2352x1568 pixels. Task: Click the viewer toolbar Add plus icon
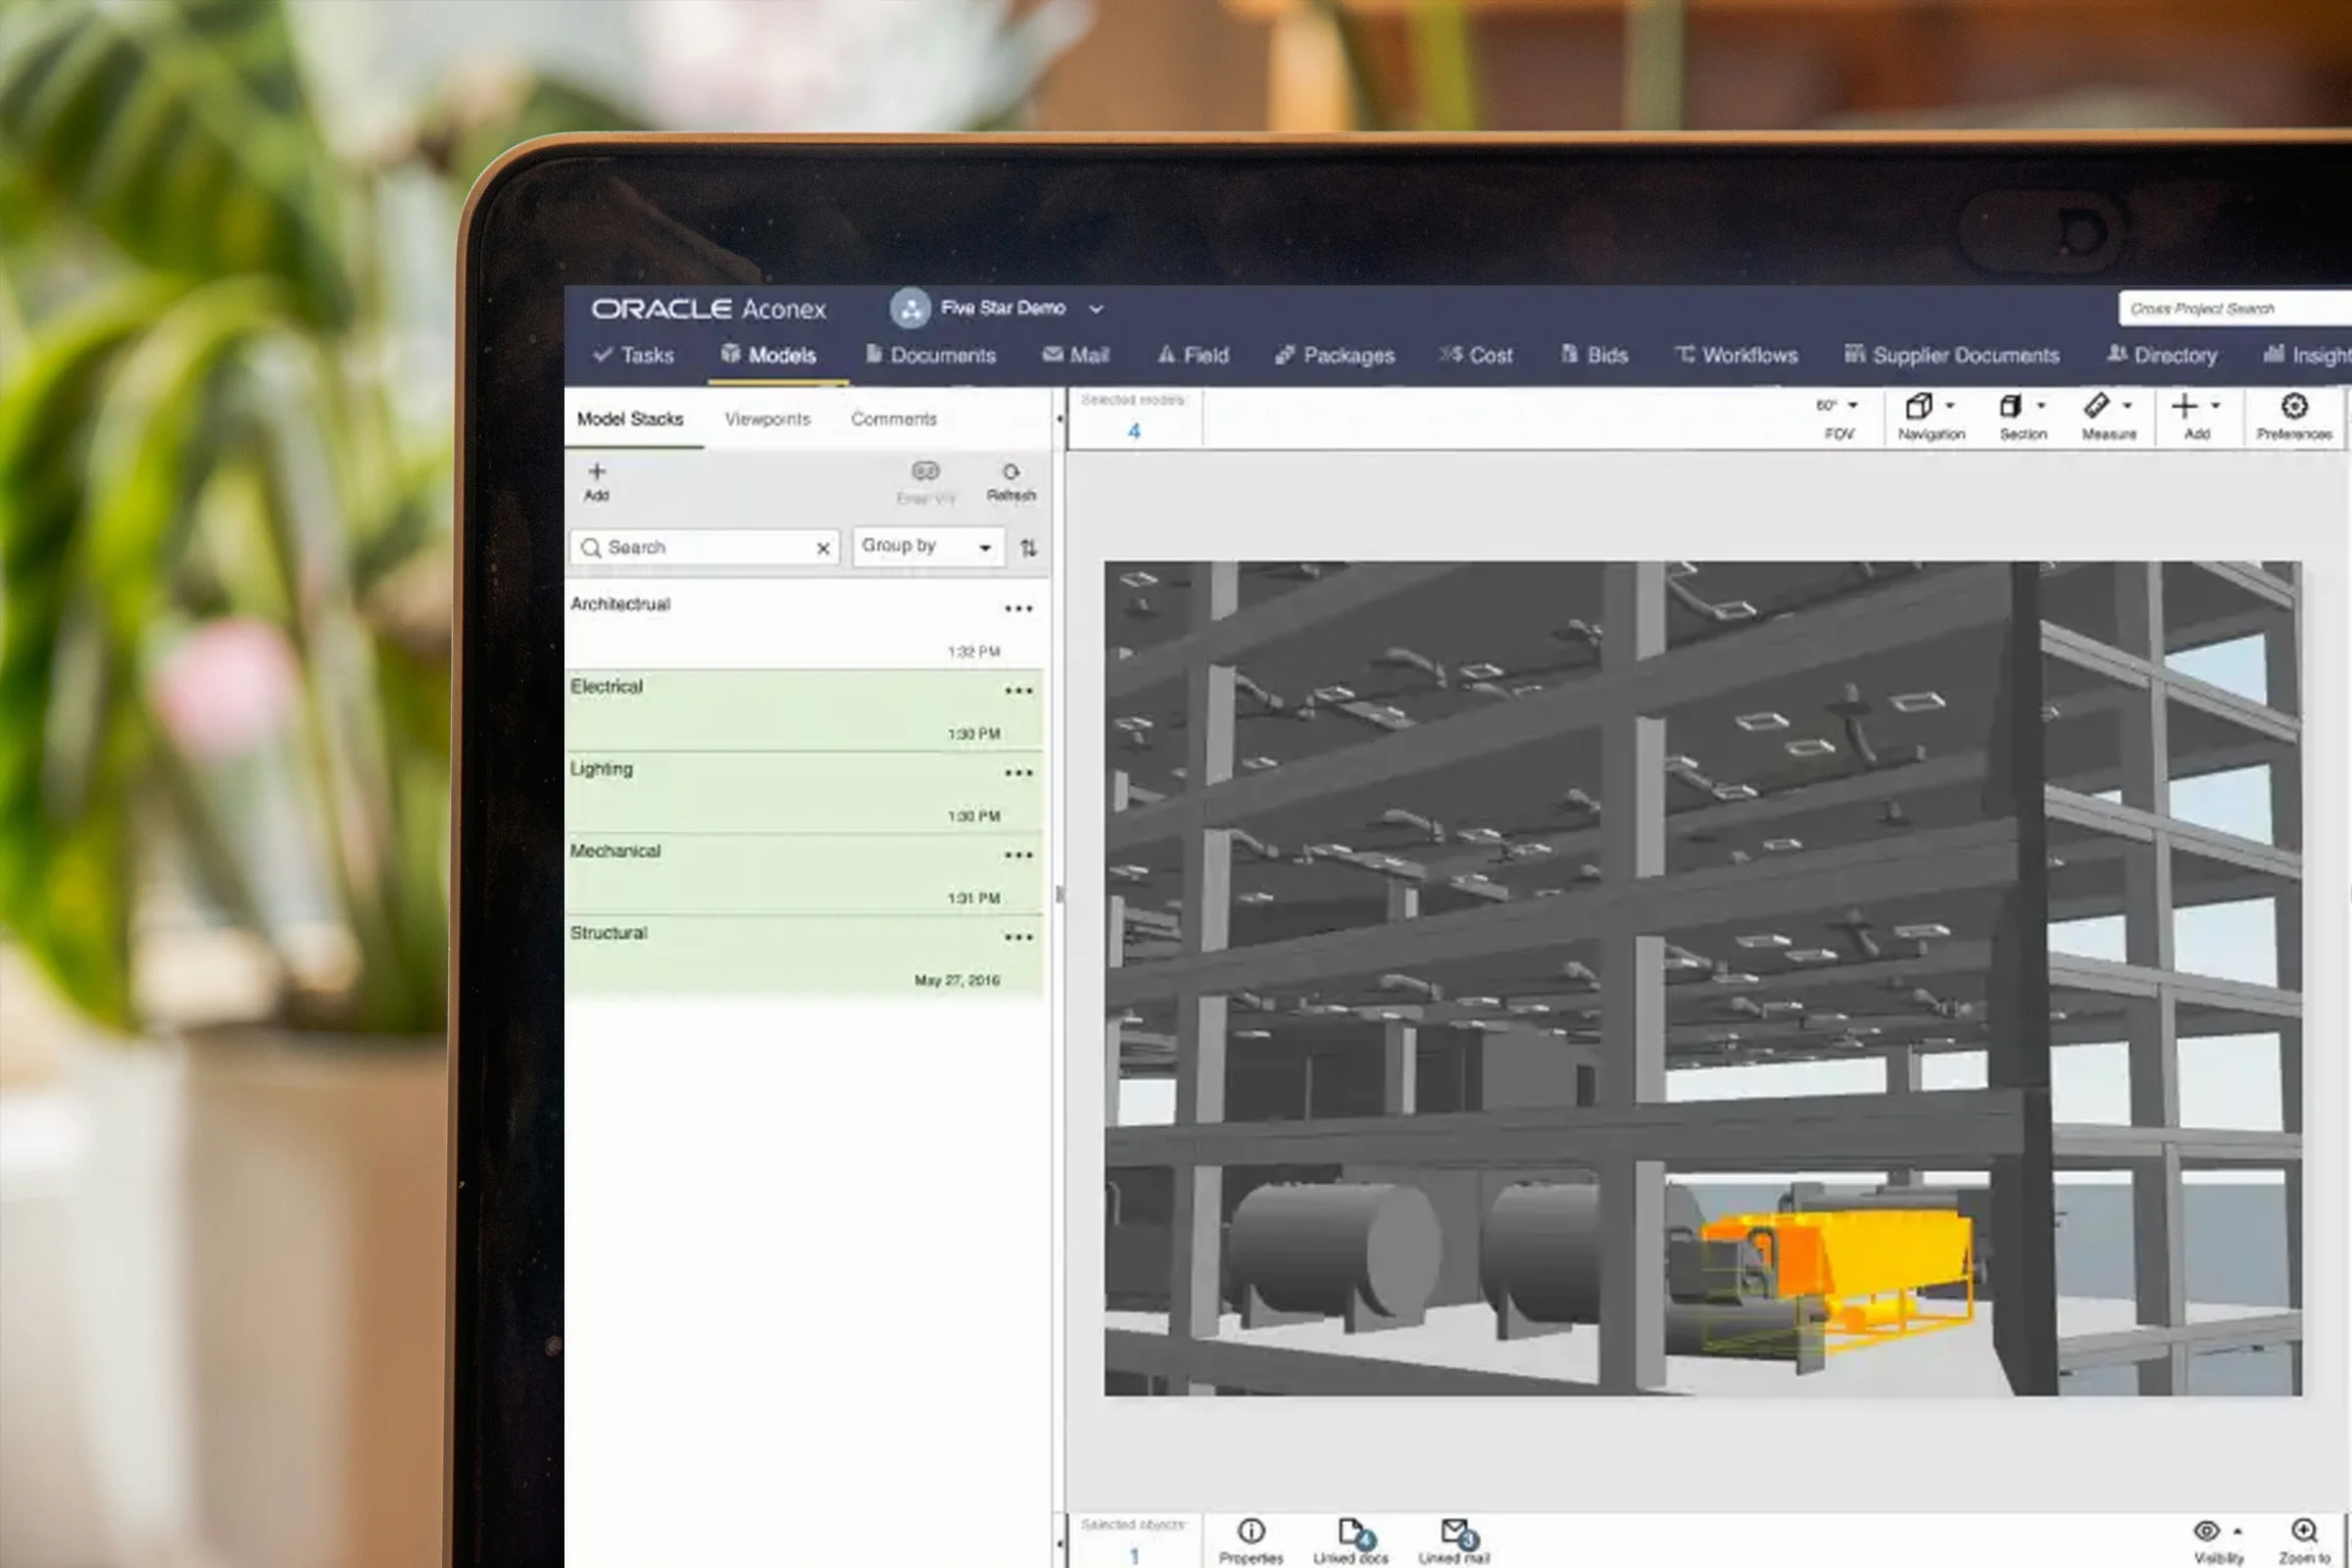pos(2185,405)
